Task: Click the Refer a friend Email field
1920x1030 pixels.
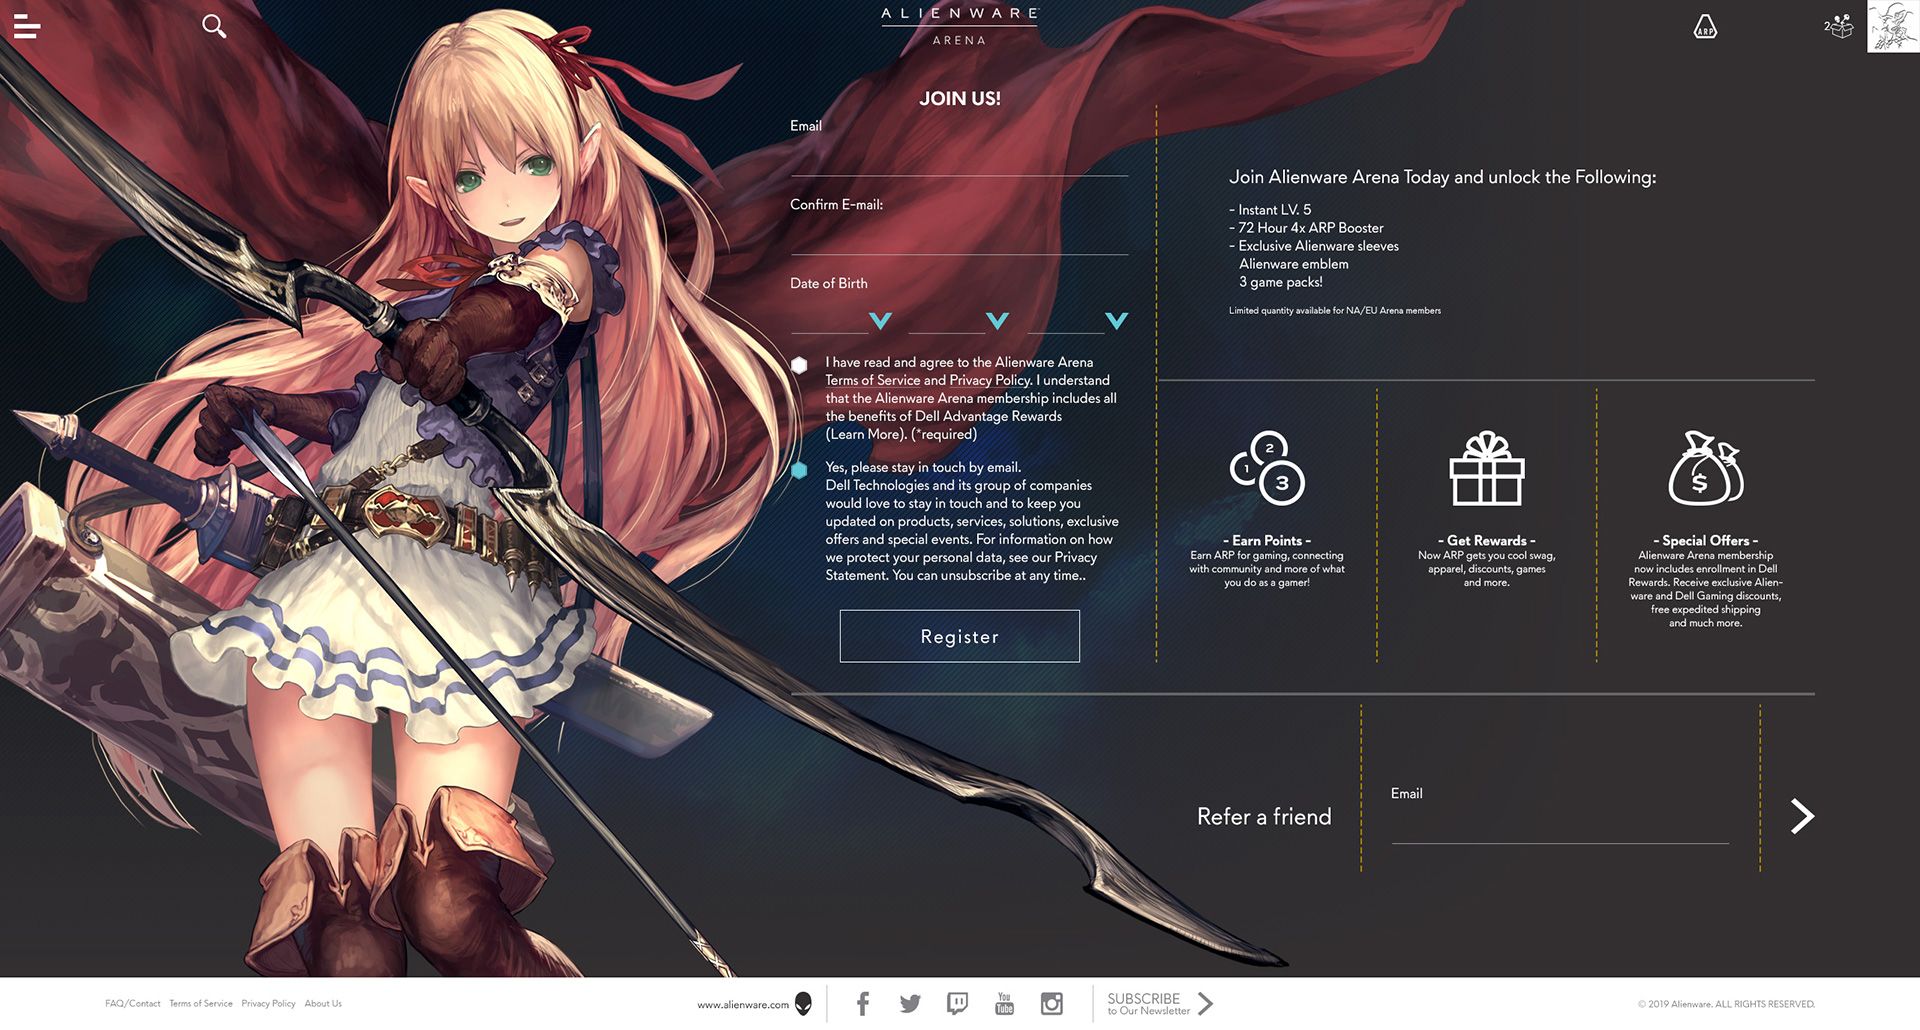Action: (x=1560, y=825)
